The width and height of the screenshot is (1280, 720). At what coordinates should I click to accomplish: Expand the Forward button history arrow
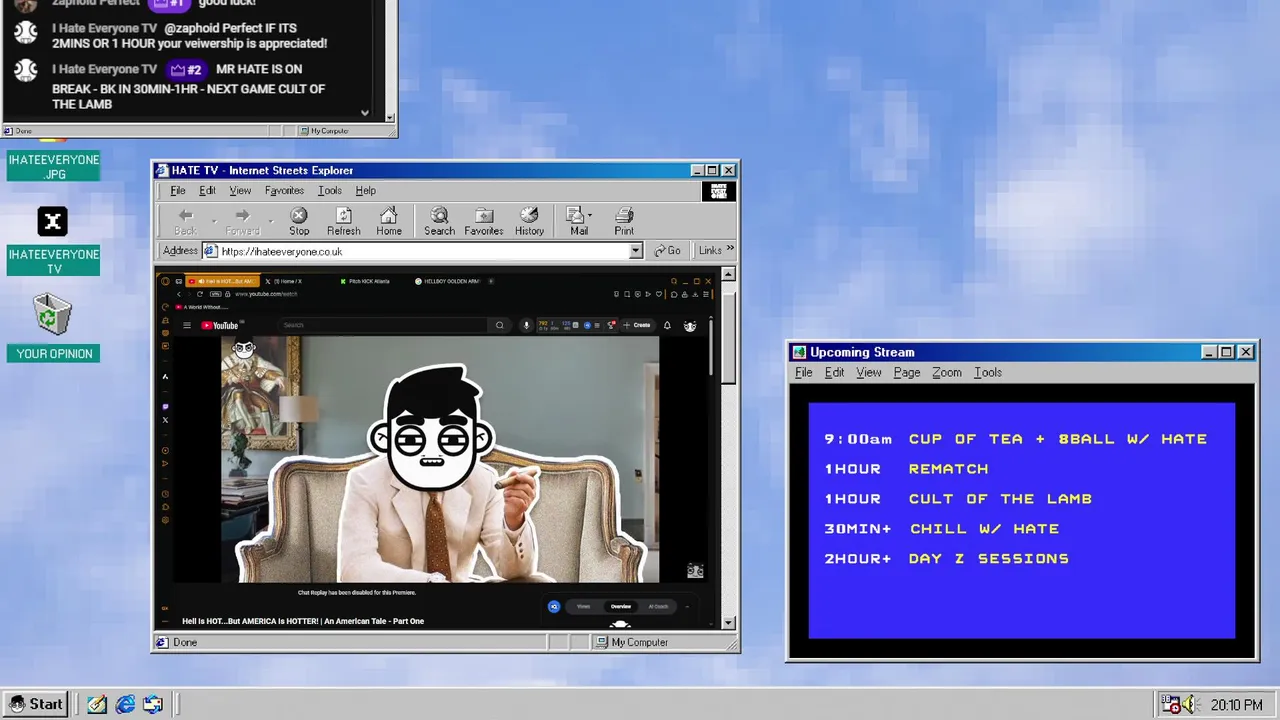click(x=270, y=221)
